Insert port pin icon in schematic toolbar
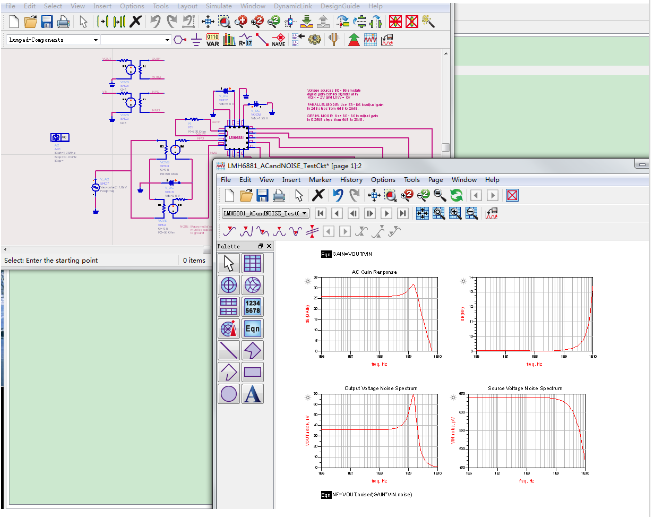 (179, 39)
